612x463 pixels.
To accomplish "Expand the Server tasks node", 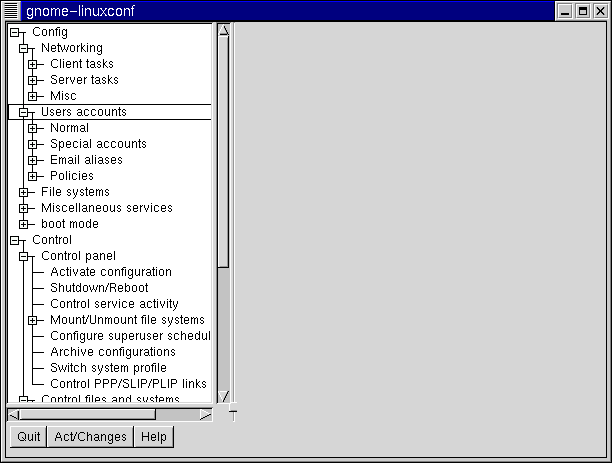I will click(33, 80).
